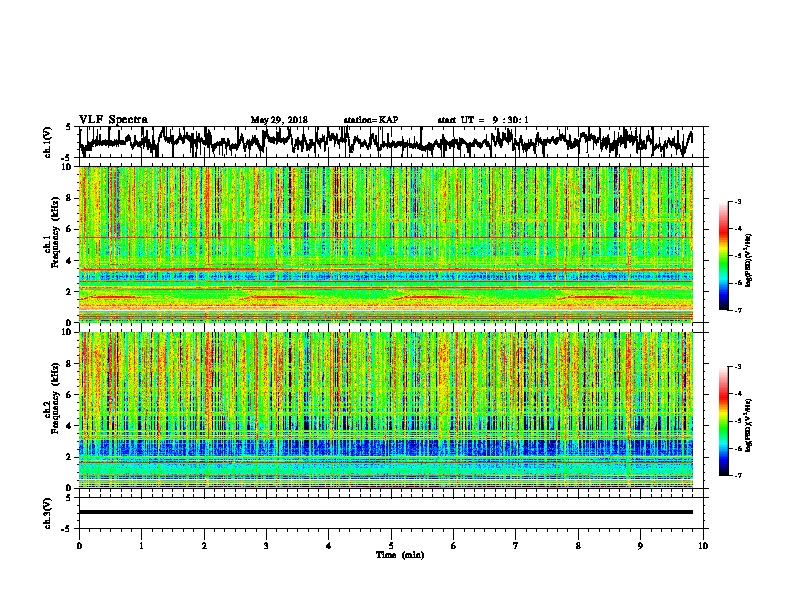Click the date 'May 29, 2018'
Viewport: 792px width, 612px height.
[x=279, y=120]
